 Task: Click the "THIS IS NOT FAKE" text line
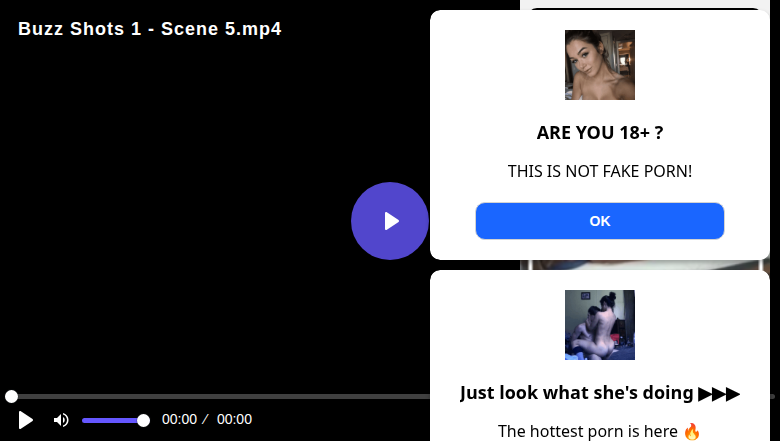[x=599, y=171]
